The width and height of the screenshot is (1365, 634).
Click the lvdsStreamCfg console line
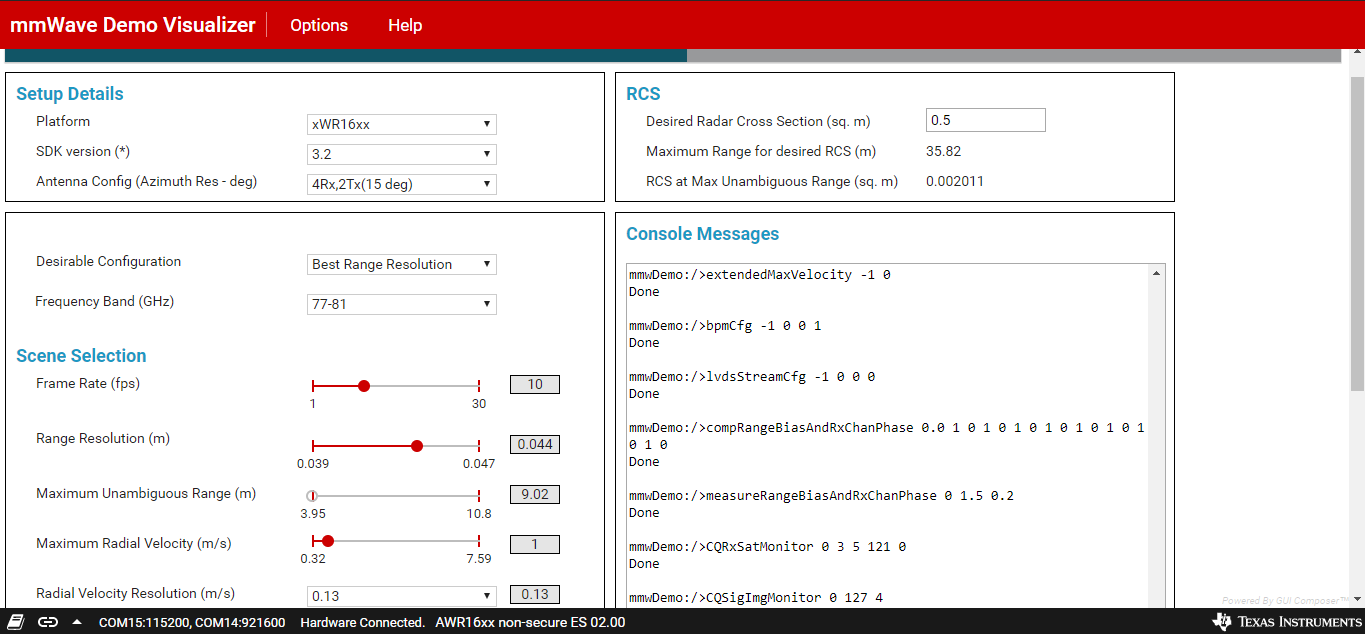coord(752,376)
